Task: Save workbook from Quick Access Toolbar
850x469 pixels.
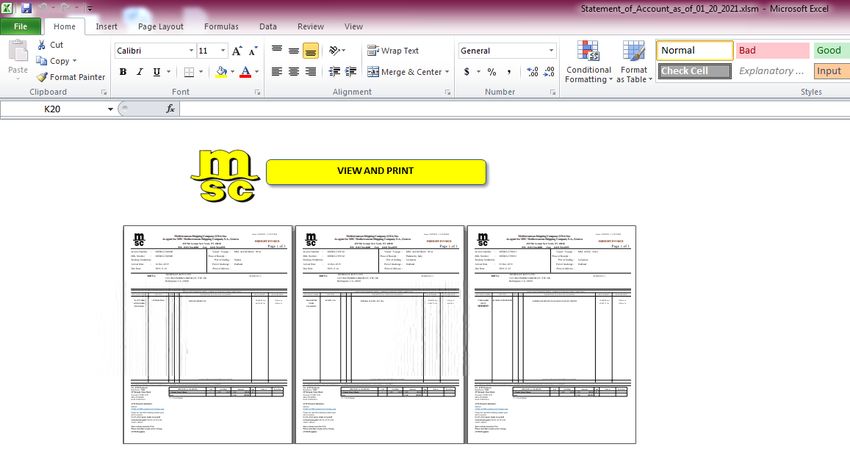Action: [26, 8]
